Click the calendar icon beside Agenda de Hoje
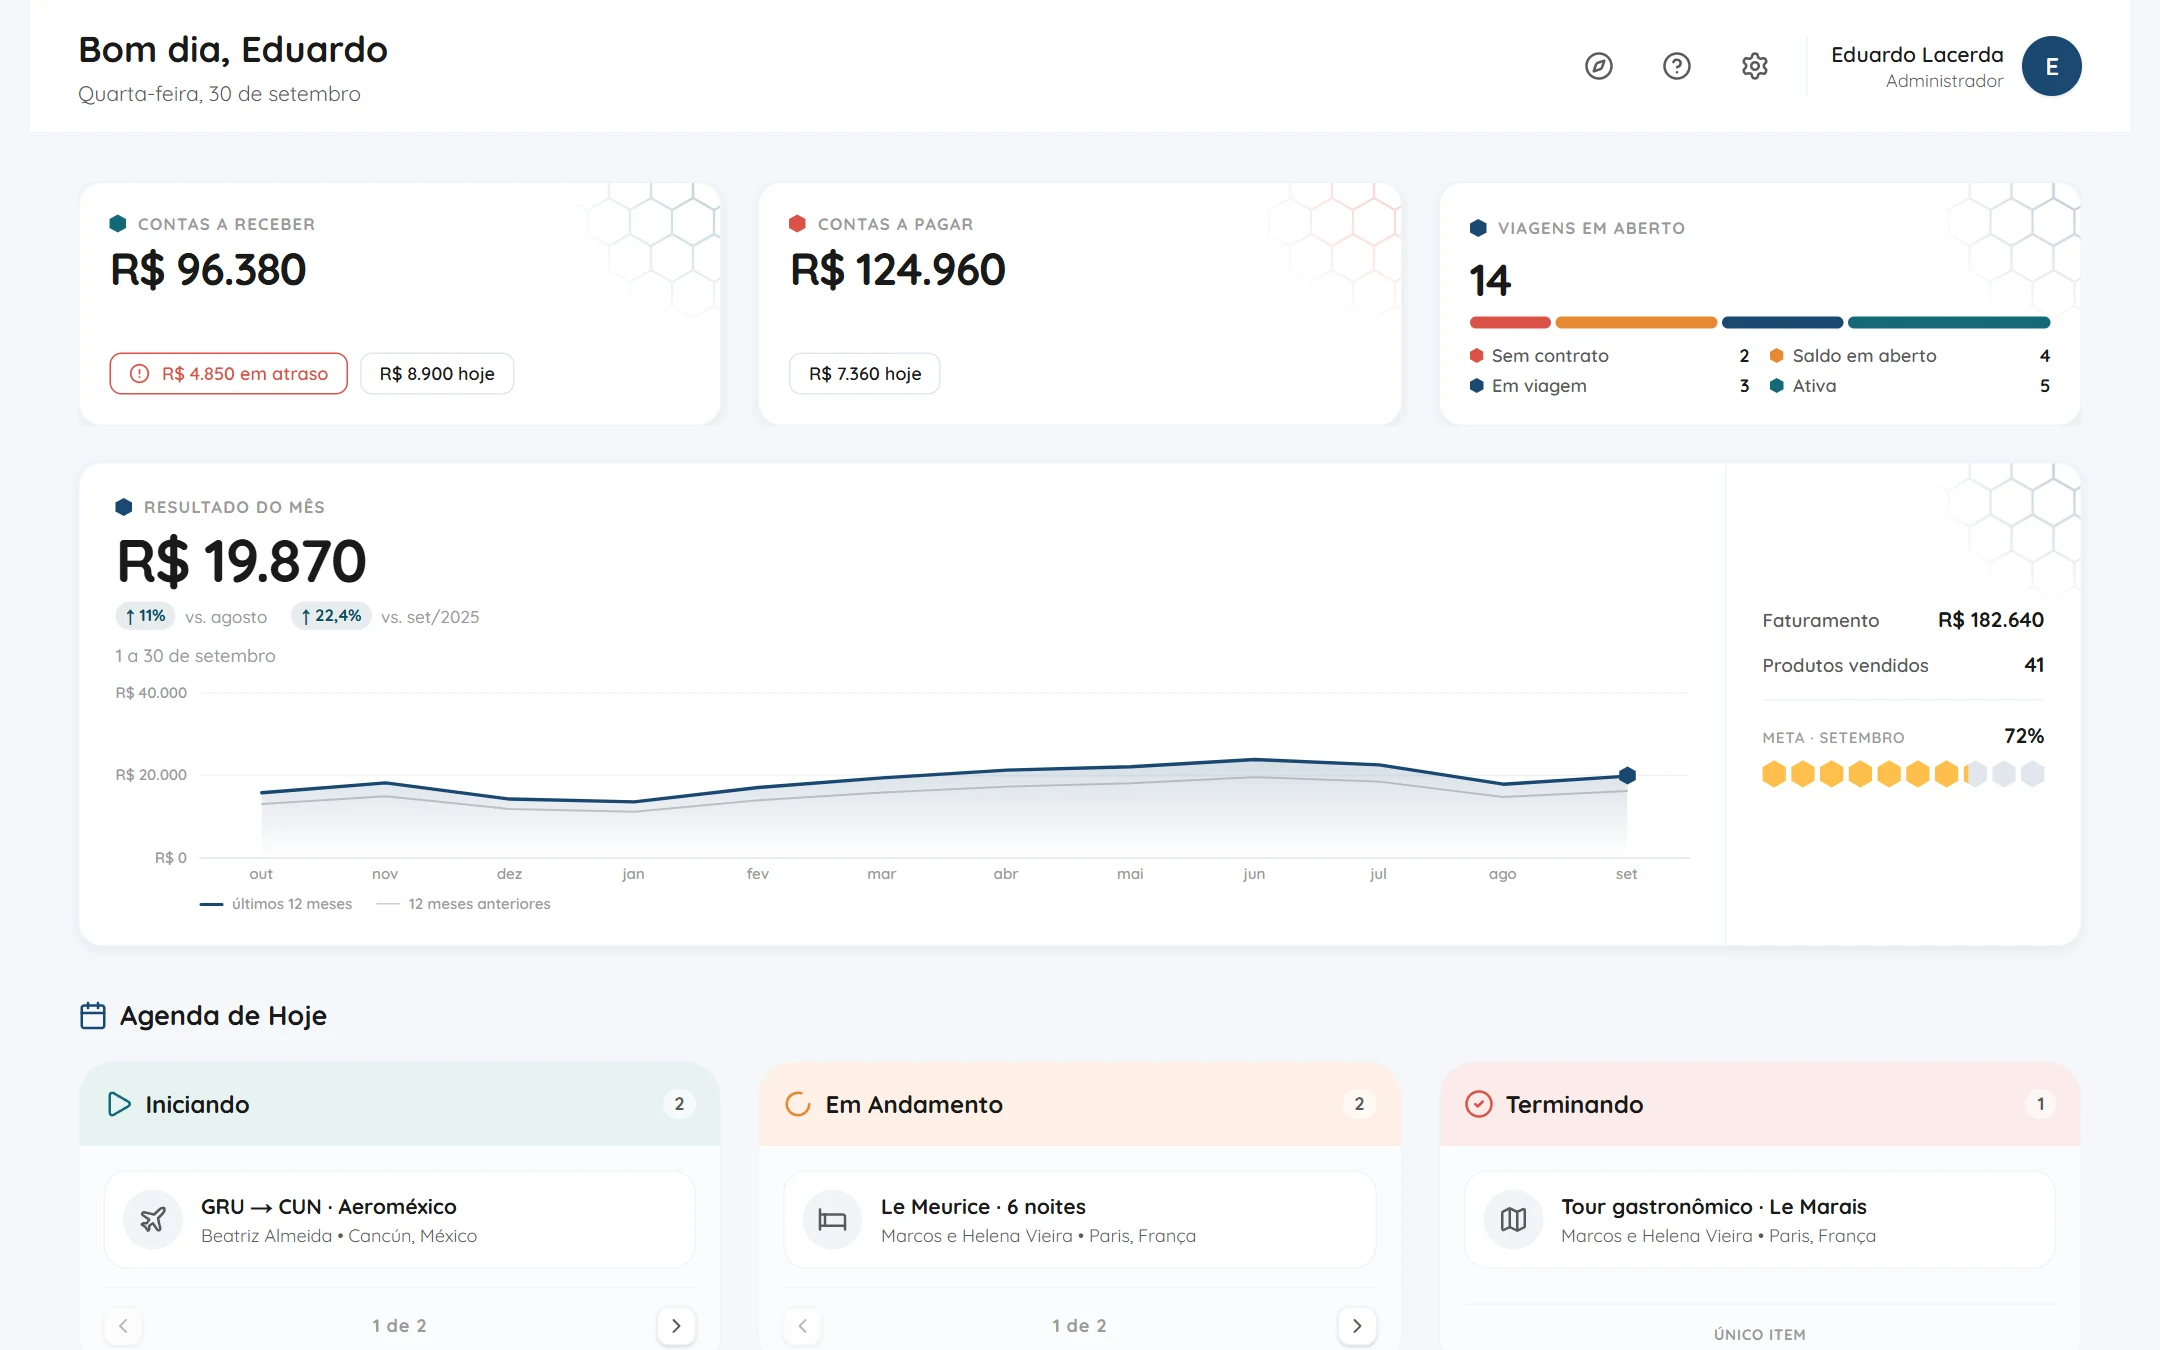 pyautogui.click(x=93, y=1016)
